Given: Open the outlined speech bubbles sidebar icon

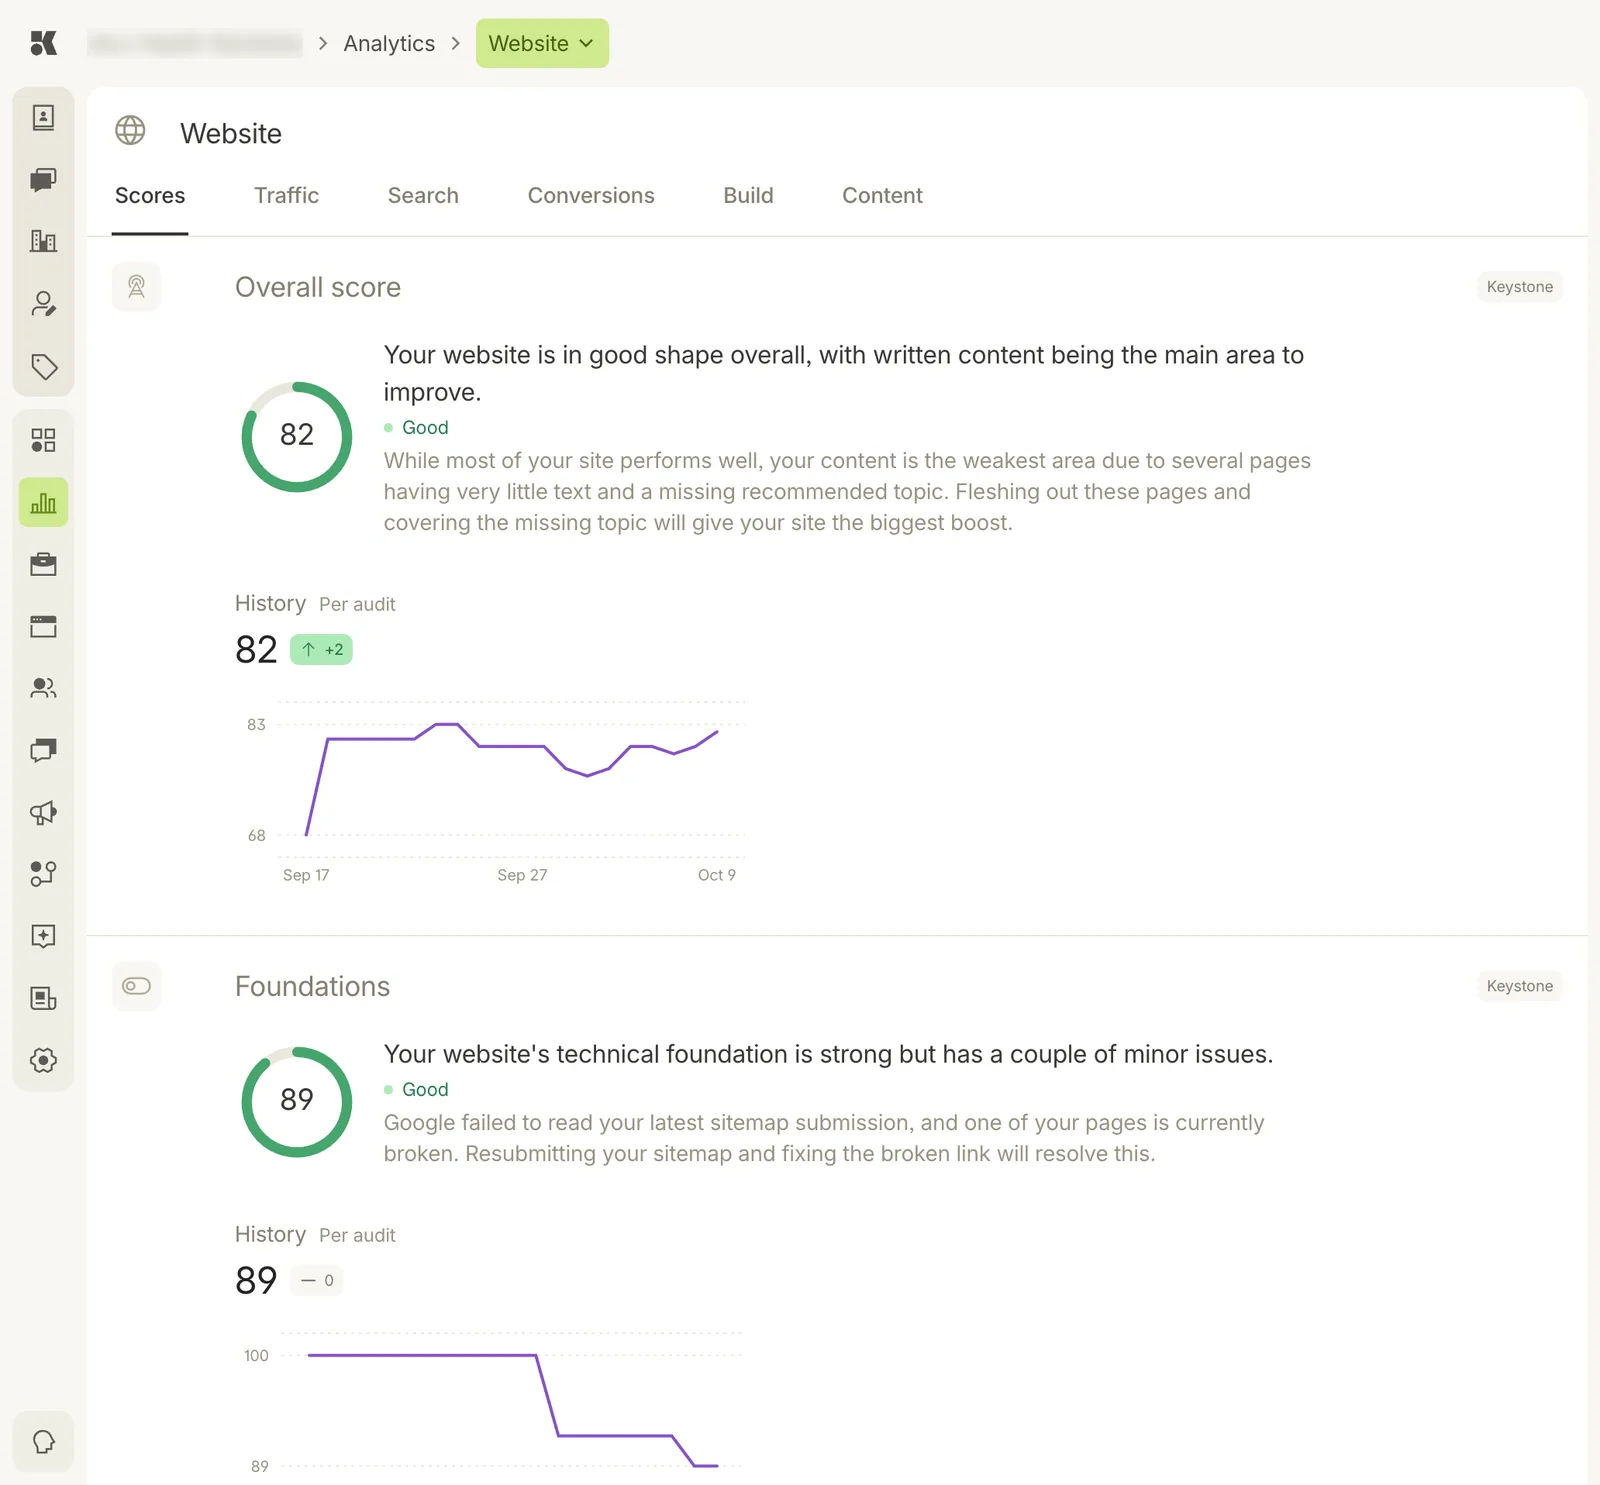Looking at the screenshot, I should point(43,750).
